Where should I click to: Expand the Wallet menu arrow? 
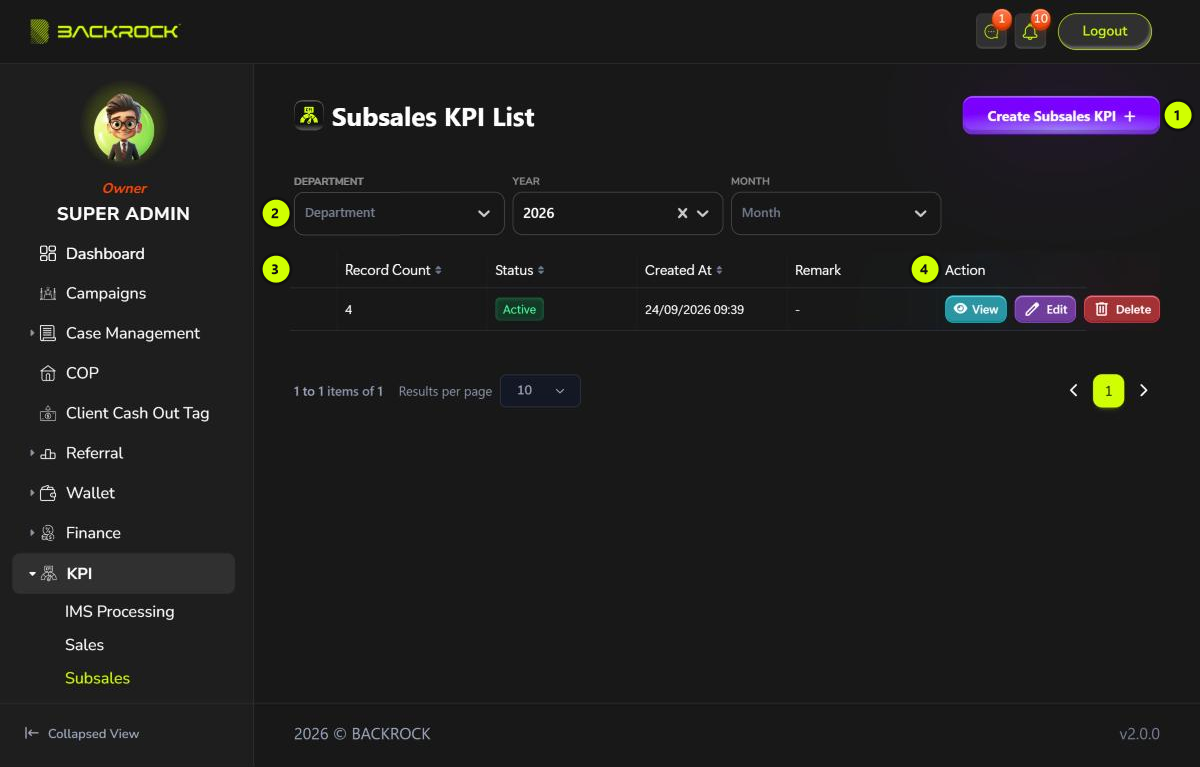click(x=32, y=493)
